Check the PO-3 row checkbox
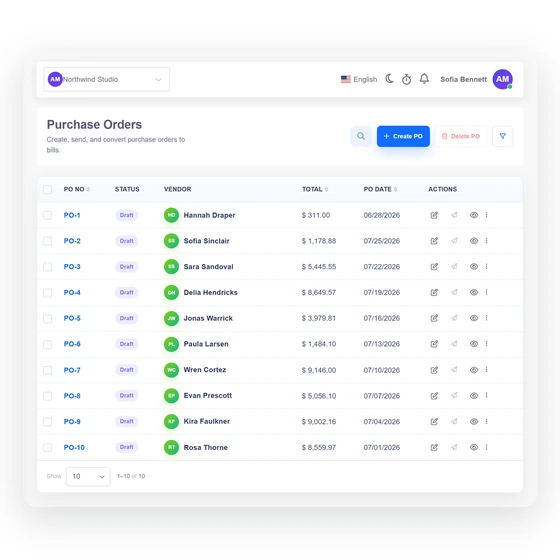 tap(47, 267)
